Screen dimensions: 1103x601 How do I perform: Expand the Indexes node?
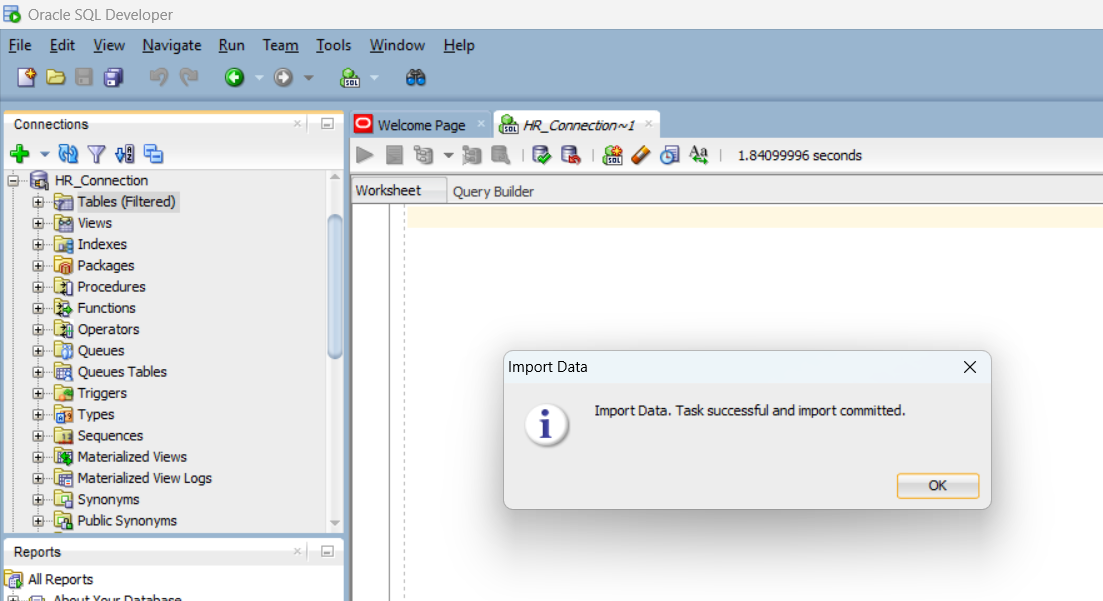point(38,244)
